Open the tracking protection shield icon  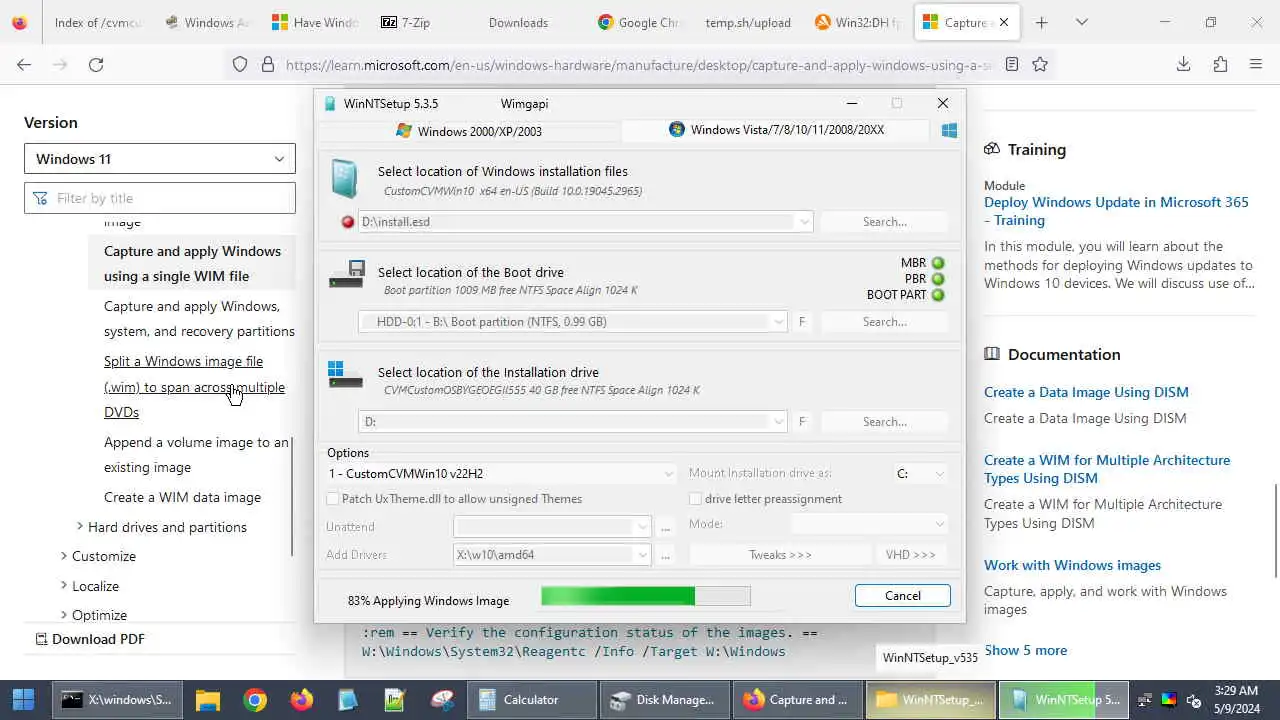240,64
